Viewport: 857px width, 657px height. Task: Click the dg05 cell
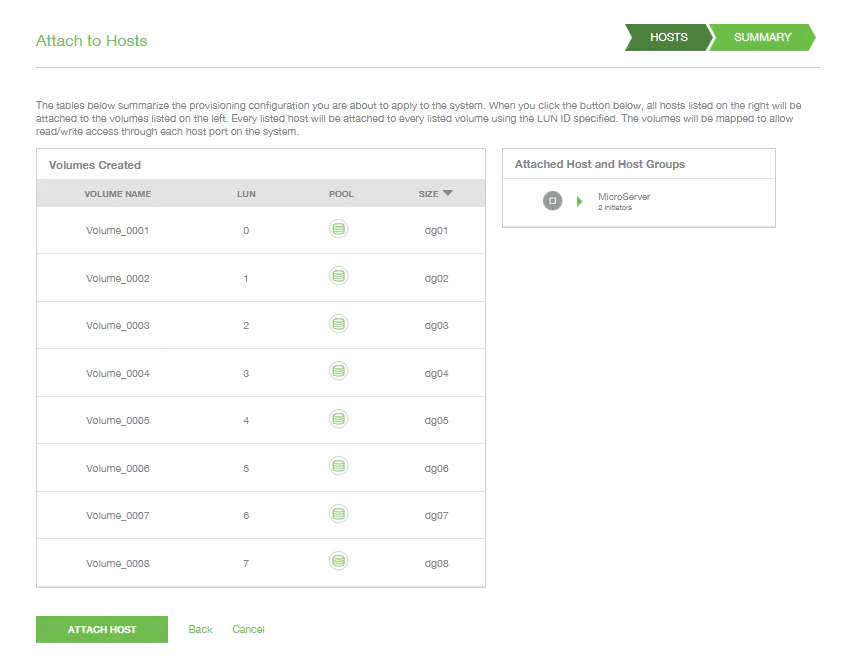click(x=436, y=421)
